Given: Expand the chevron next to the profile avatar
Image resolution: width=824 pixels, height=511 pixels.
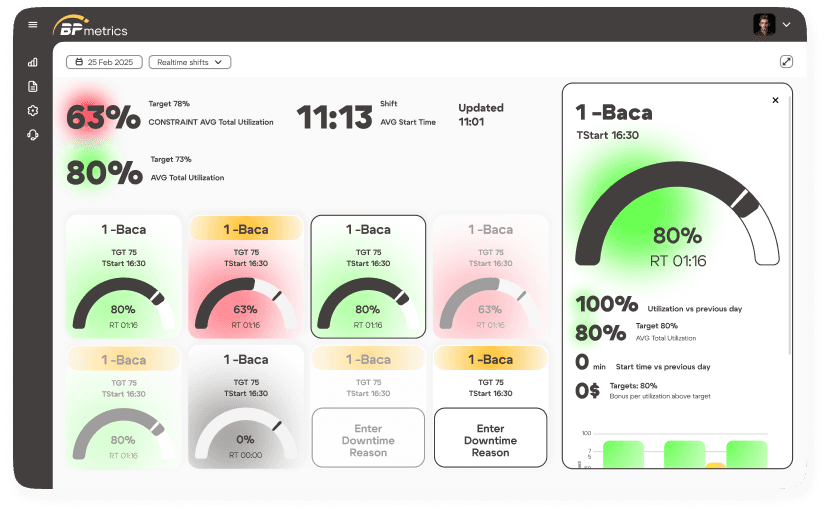Looking at the screenshot, I should click(787, 25).
